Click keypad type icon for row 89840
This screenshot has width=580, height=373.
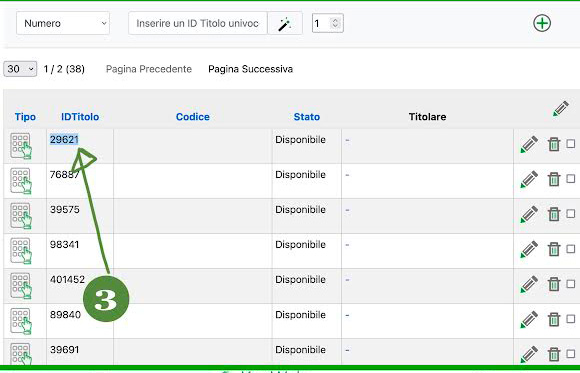tap(21, 321)
